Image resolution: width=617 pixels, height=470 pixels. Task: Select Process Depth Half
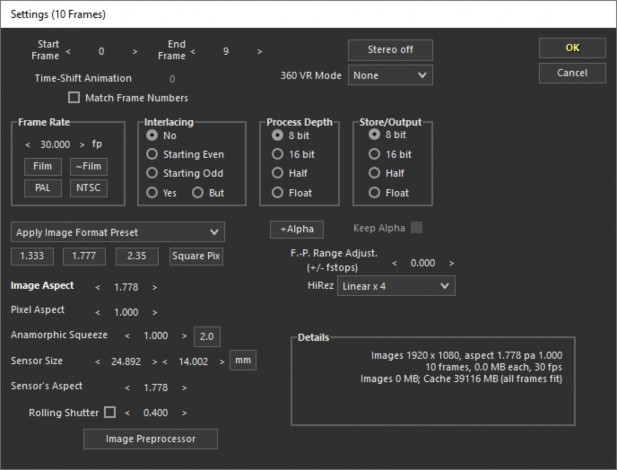pos(277,173)
